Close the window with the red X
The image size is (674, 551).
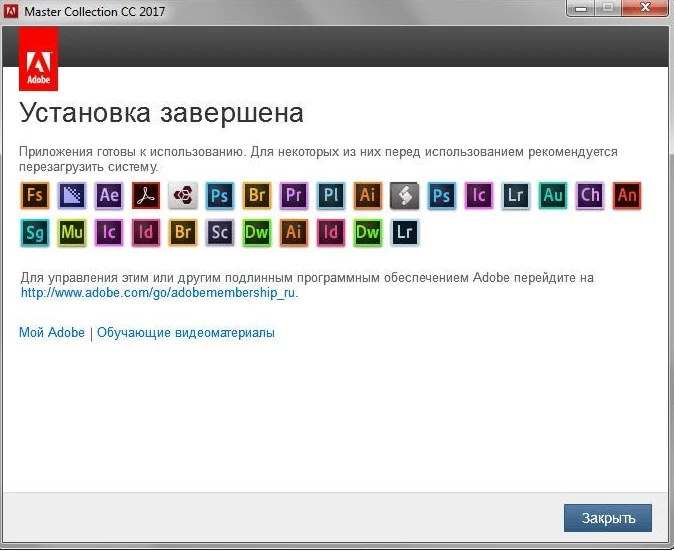click(x=646, y=8)
